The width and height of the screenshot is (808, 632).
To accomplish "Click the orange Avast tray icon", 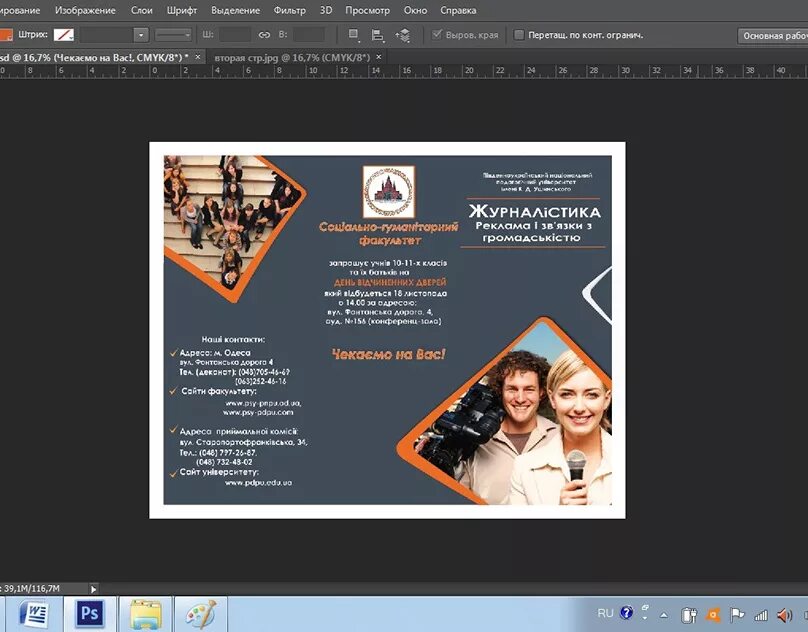I will (x=713, y=614).
